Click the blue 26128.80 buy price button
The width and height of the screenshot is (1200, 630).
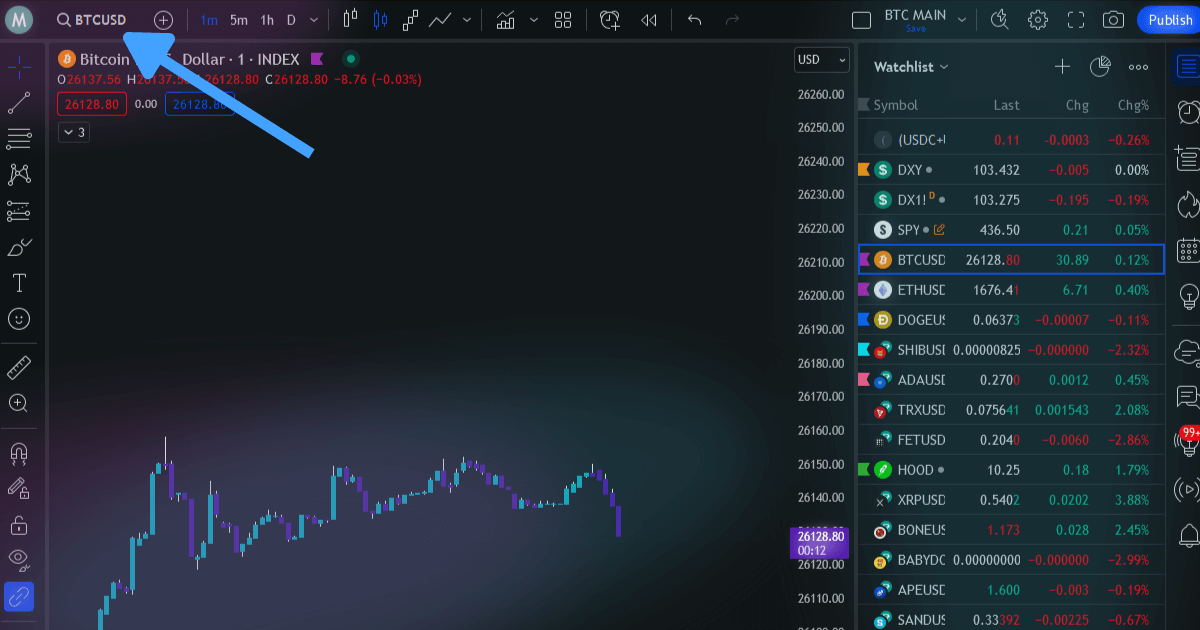200,104
